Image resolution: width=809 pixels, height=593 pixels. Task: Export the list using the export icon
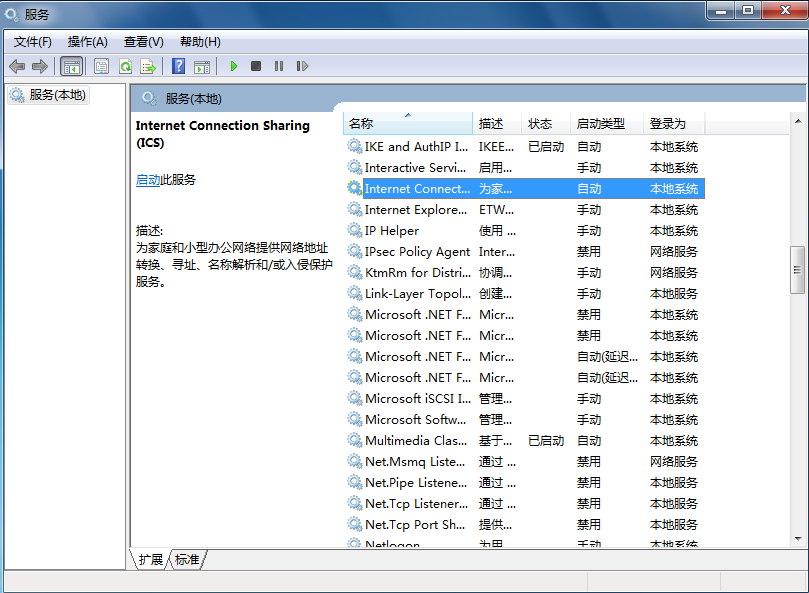[147, 66]
